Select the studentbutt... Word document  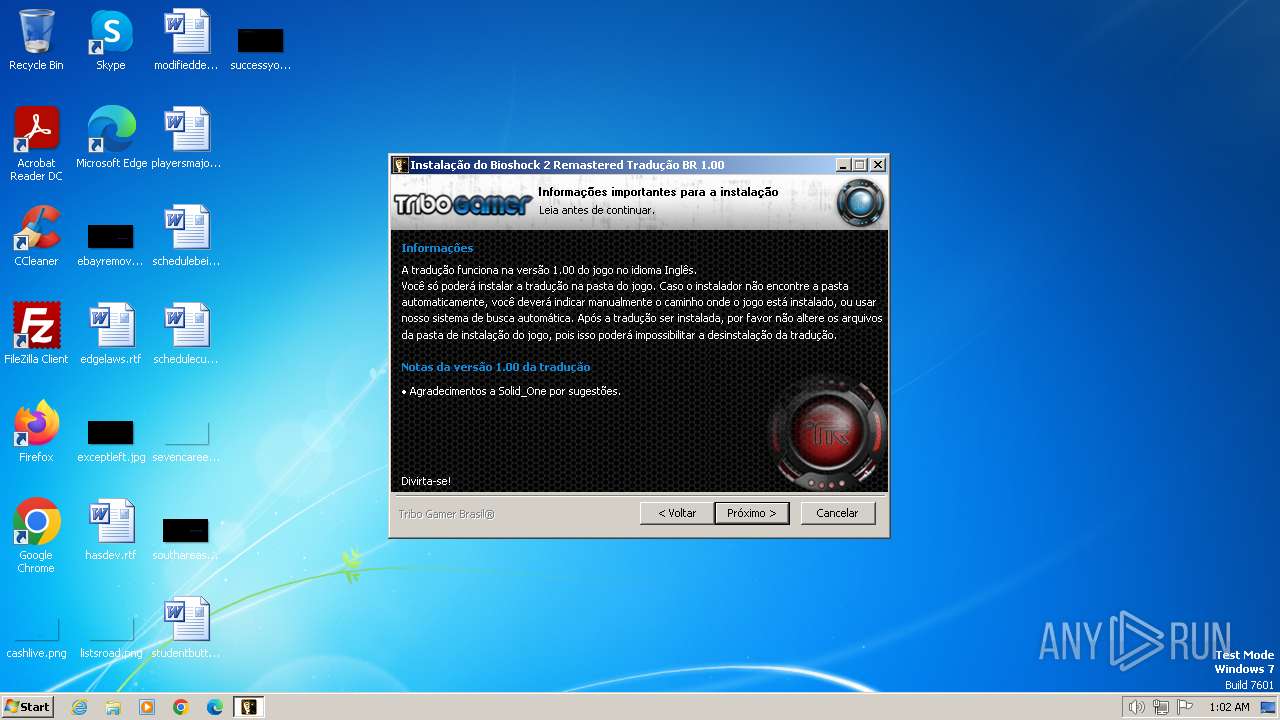[186, 628]
